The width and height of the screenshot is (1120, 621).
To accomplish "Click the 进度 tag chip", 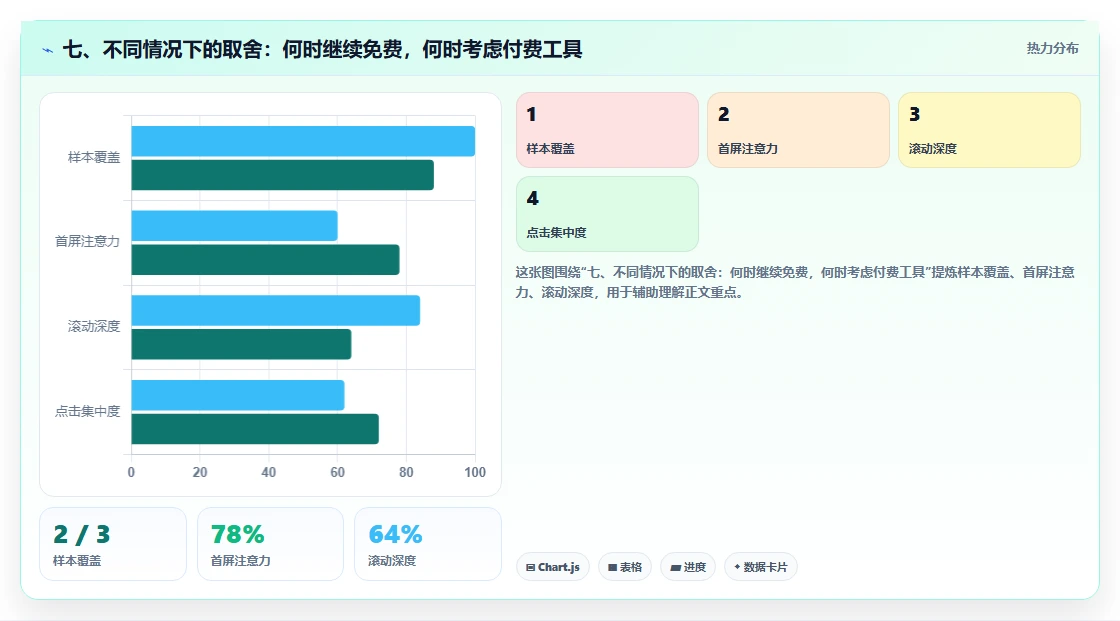I will [688, 567].
